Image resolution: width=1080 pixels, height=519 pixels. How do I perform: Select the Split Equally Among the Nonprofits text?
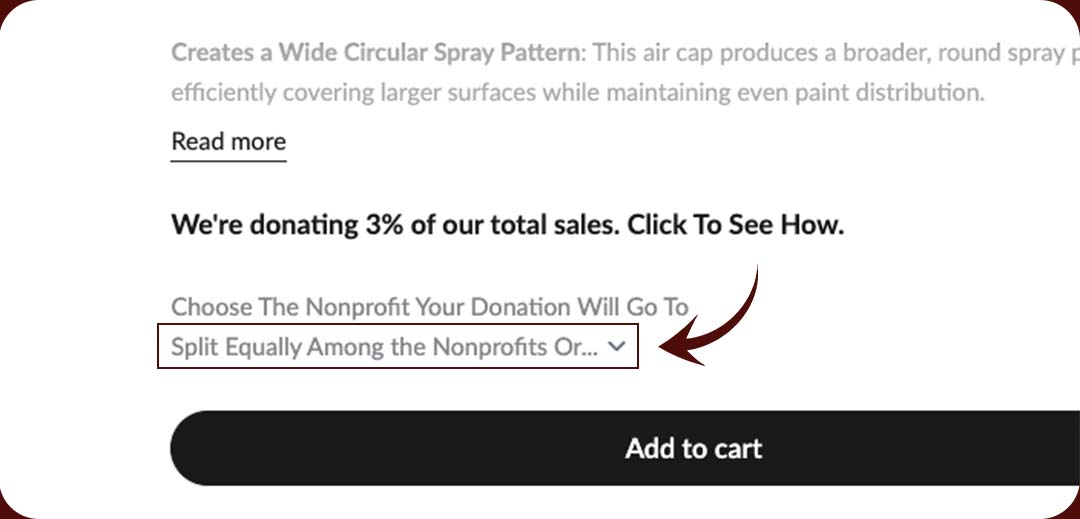point(384,347)
